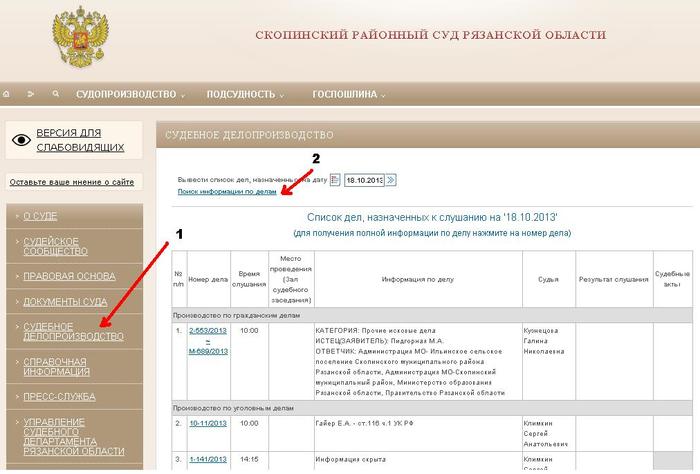Click Производство по гражданским делам group row
The width and height of the screenshot is (700, 474).
(x=432, y=316)
